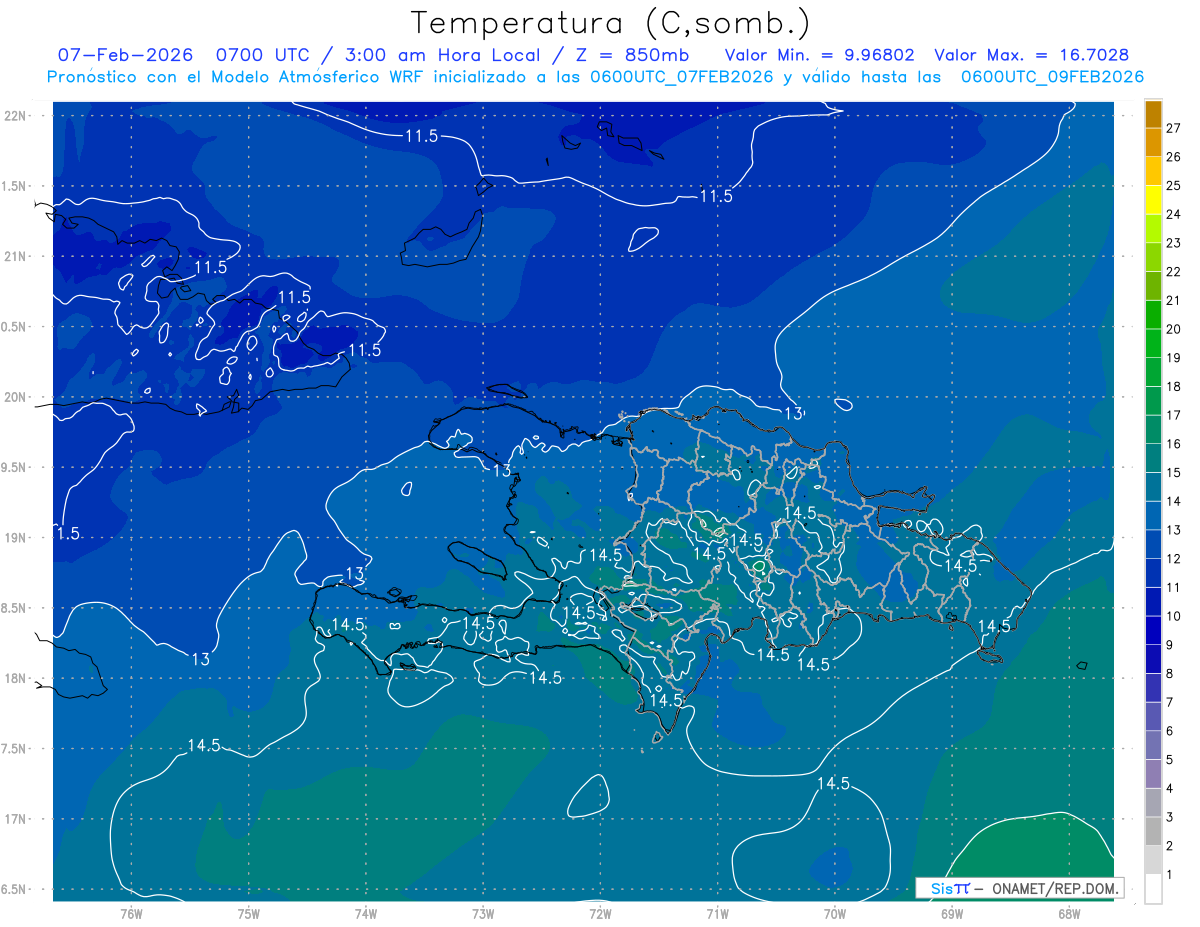
Task: Click the "72W" longitude label
Action: pos(600,915)
